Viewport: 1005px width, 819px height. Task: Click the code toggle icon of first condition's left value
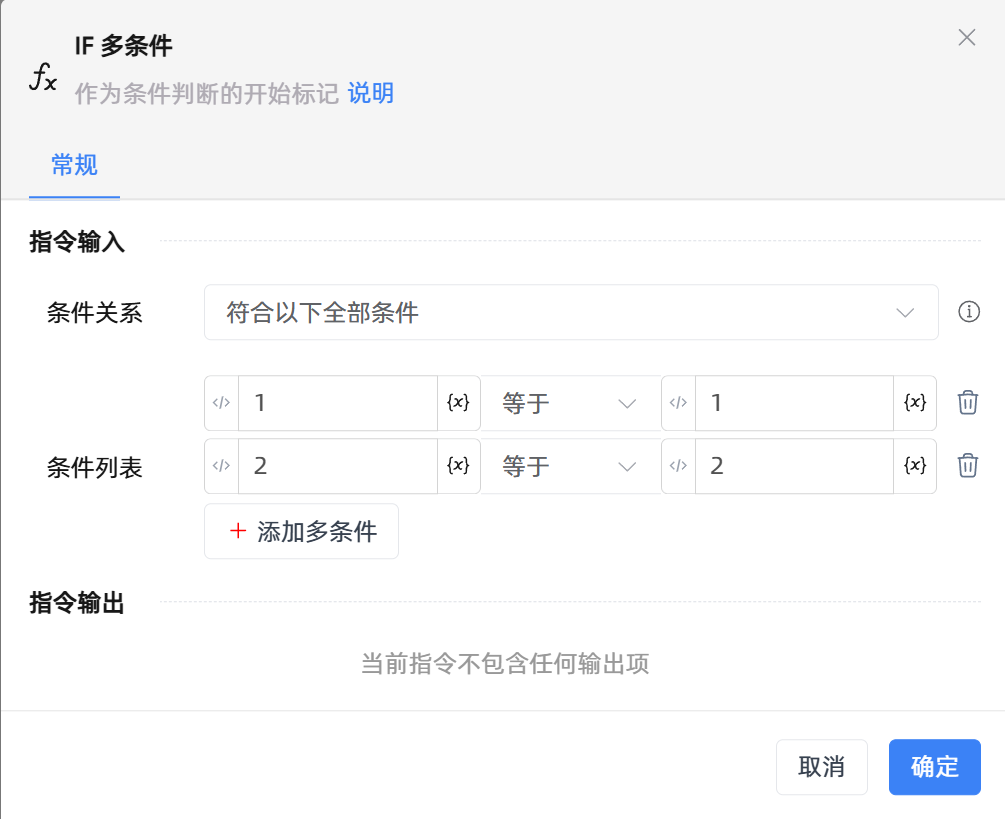(222, 403)
